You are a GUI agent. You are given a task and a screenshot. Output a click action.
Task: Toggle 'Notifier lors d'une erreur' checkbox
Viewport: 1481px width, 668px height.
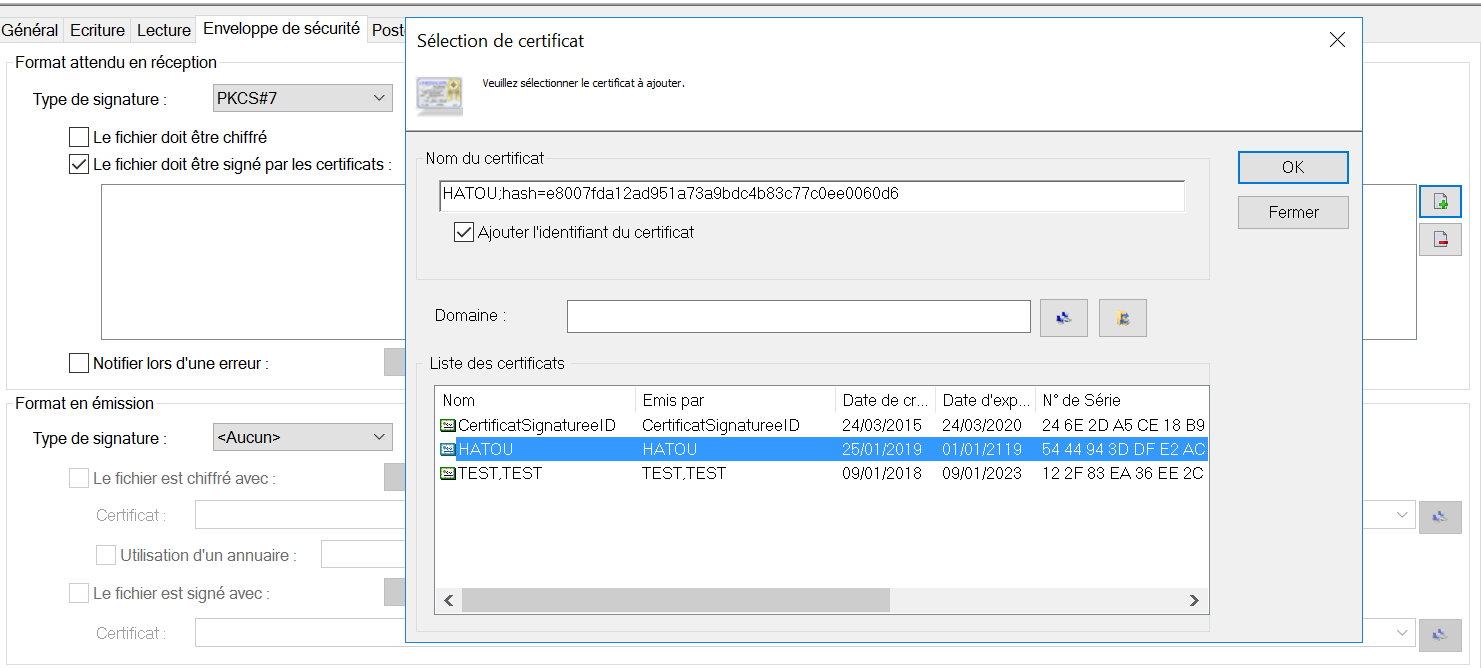[x=79, y=364]
